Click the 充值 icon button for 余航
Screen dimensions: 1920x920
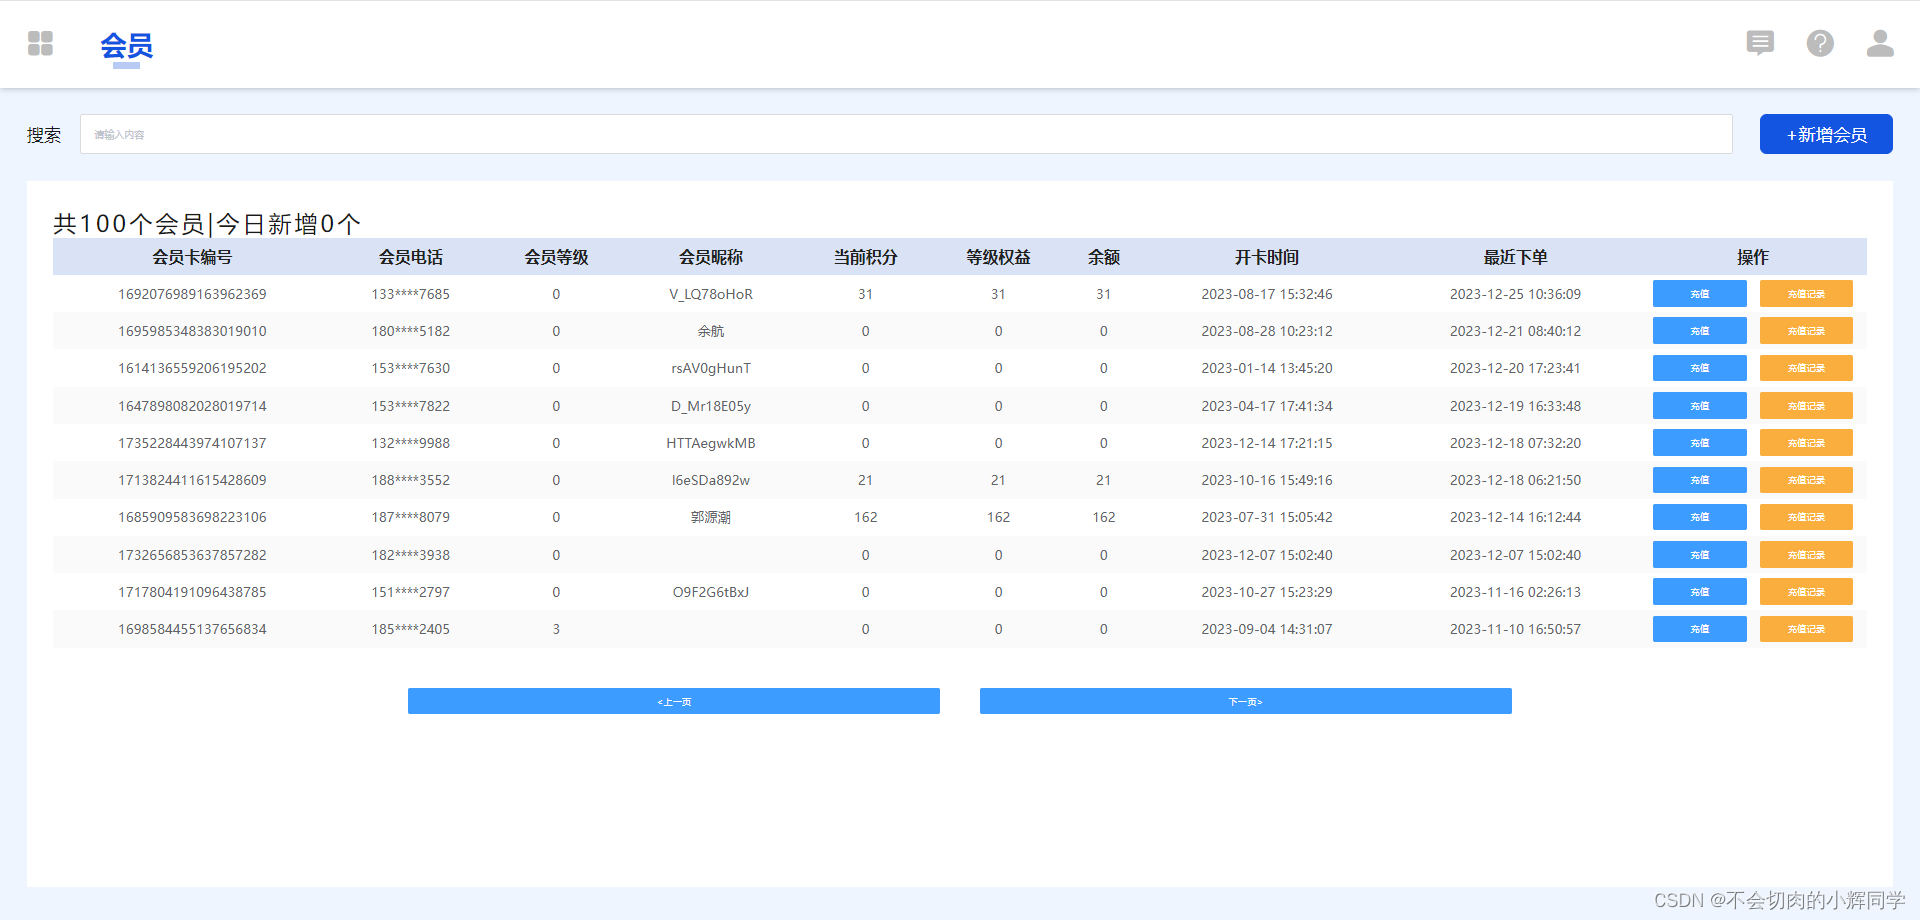point(1699,330)
